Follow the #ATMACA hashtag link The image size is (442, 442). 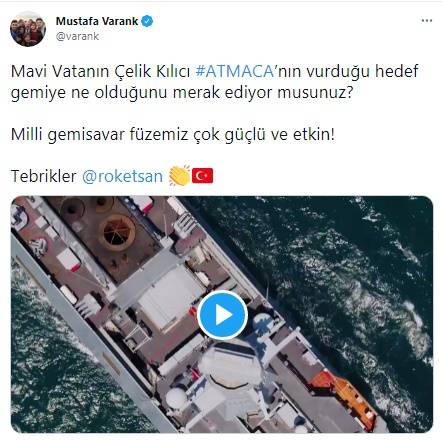tap(235, 71)
